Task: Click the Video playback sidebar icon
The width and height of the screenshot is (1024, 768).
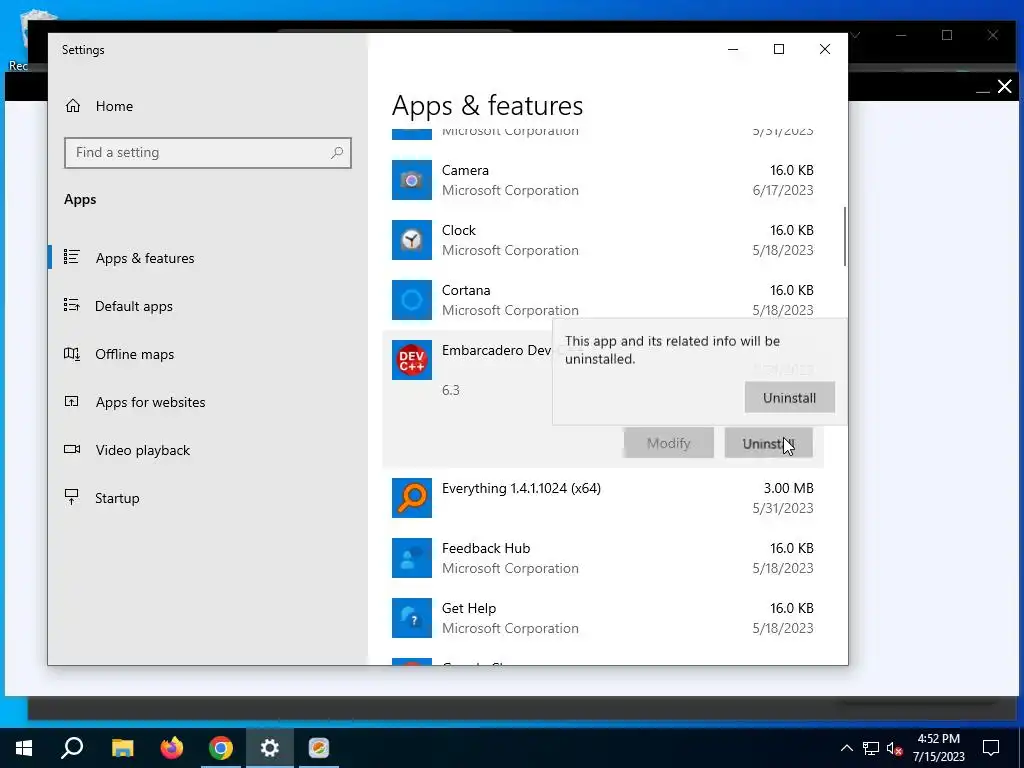Action: tap(72, 449)
